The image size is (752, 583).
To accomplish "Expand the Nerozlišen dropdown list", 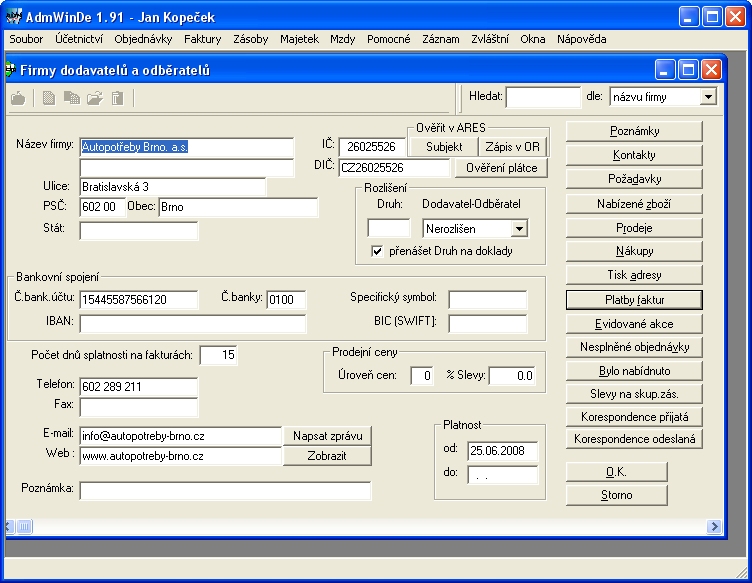I will click(x=519, y=229).
